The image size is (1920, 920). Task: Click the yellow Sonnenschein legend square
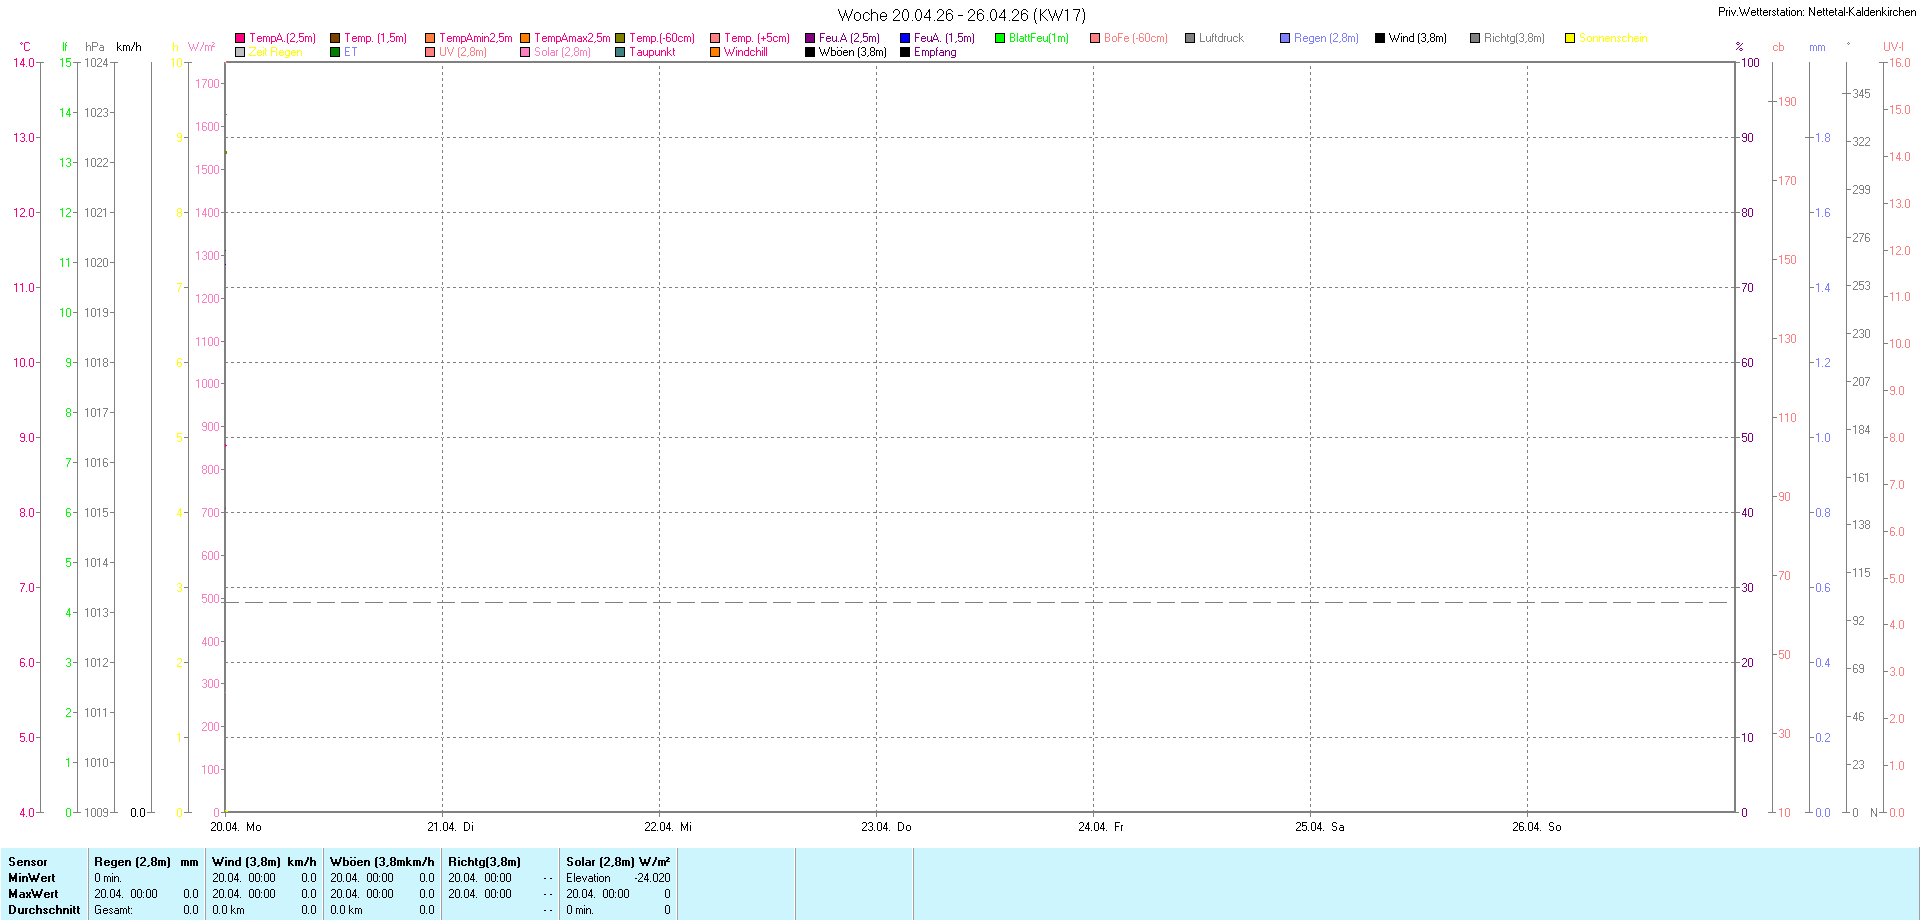click(x=1570, y=38)
